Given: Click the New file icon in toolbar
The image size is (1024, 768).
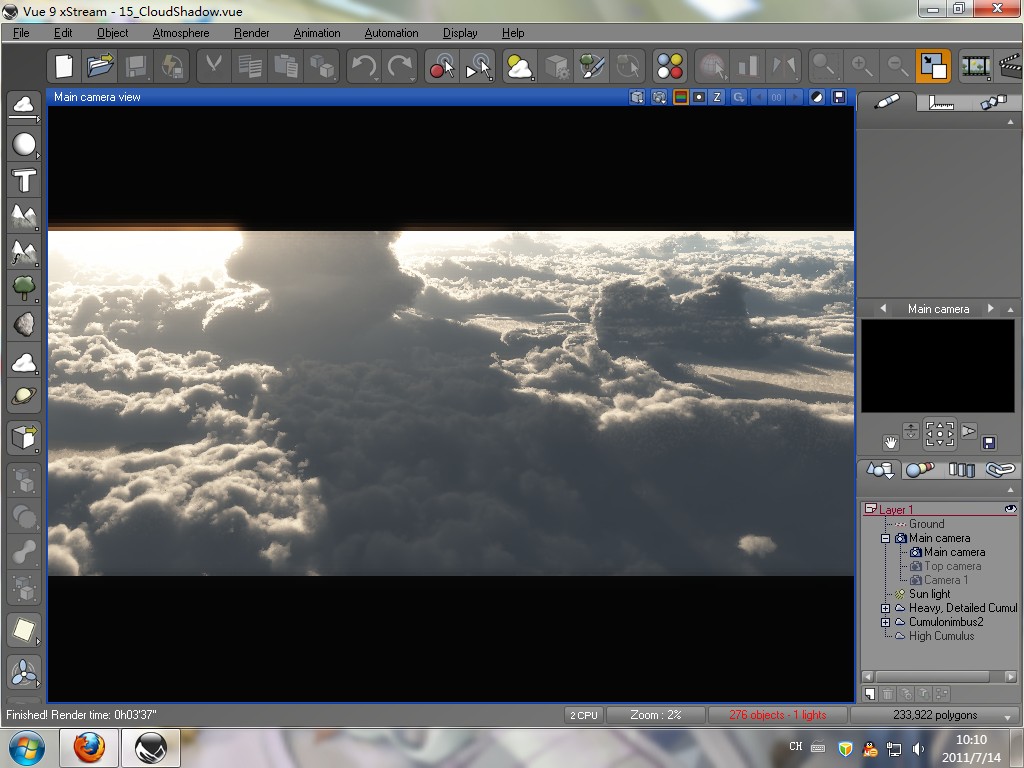Looking at the screenshot, I should pos(64,67).
